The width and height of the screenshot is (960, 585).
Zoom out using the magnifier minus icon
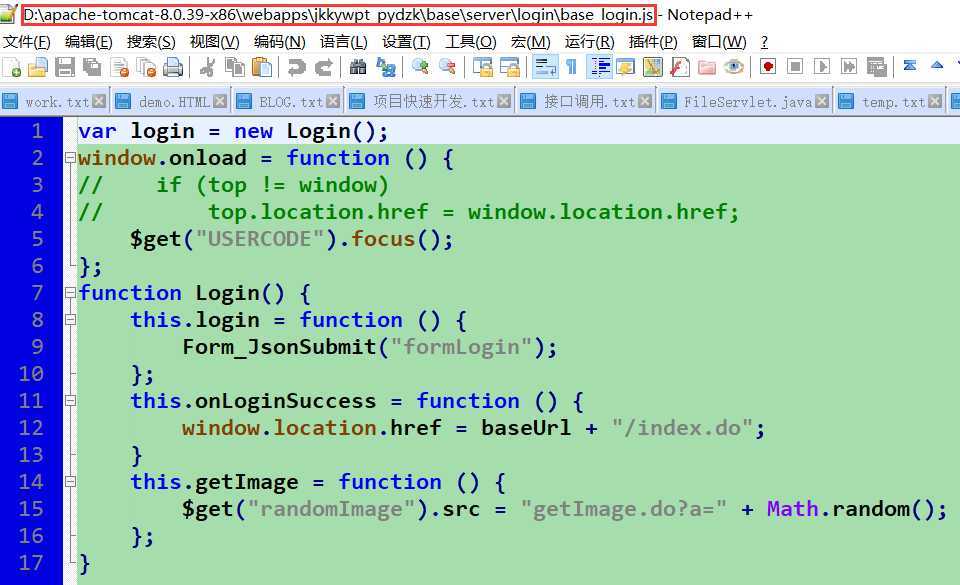point(448,67)
